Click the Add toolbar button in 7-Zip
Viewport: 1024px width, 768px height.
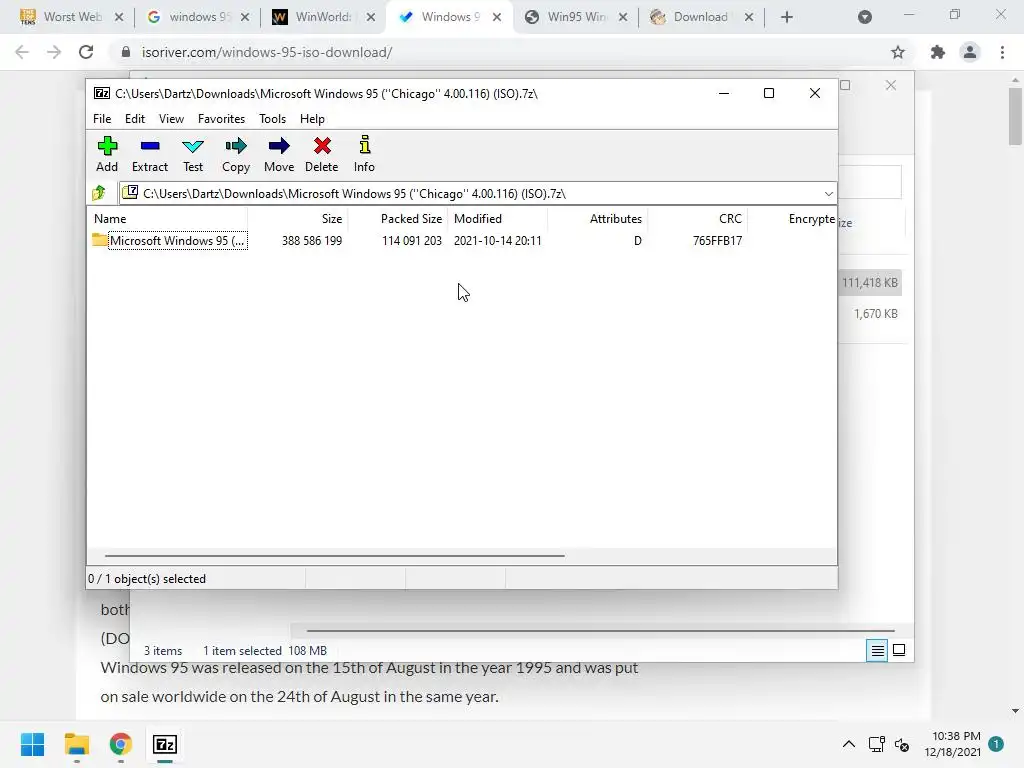point(107,155)
